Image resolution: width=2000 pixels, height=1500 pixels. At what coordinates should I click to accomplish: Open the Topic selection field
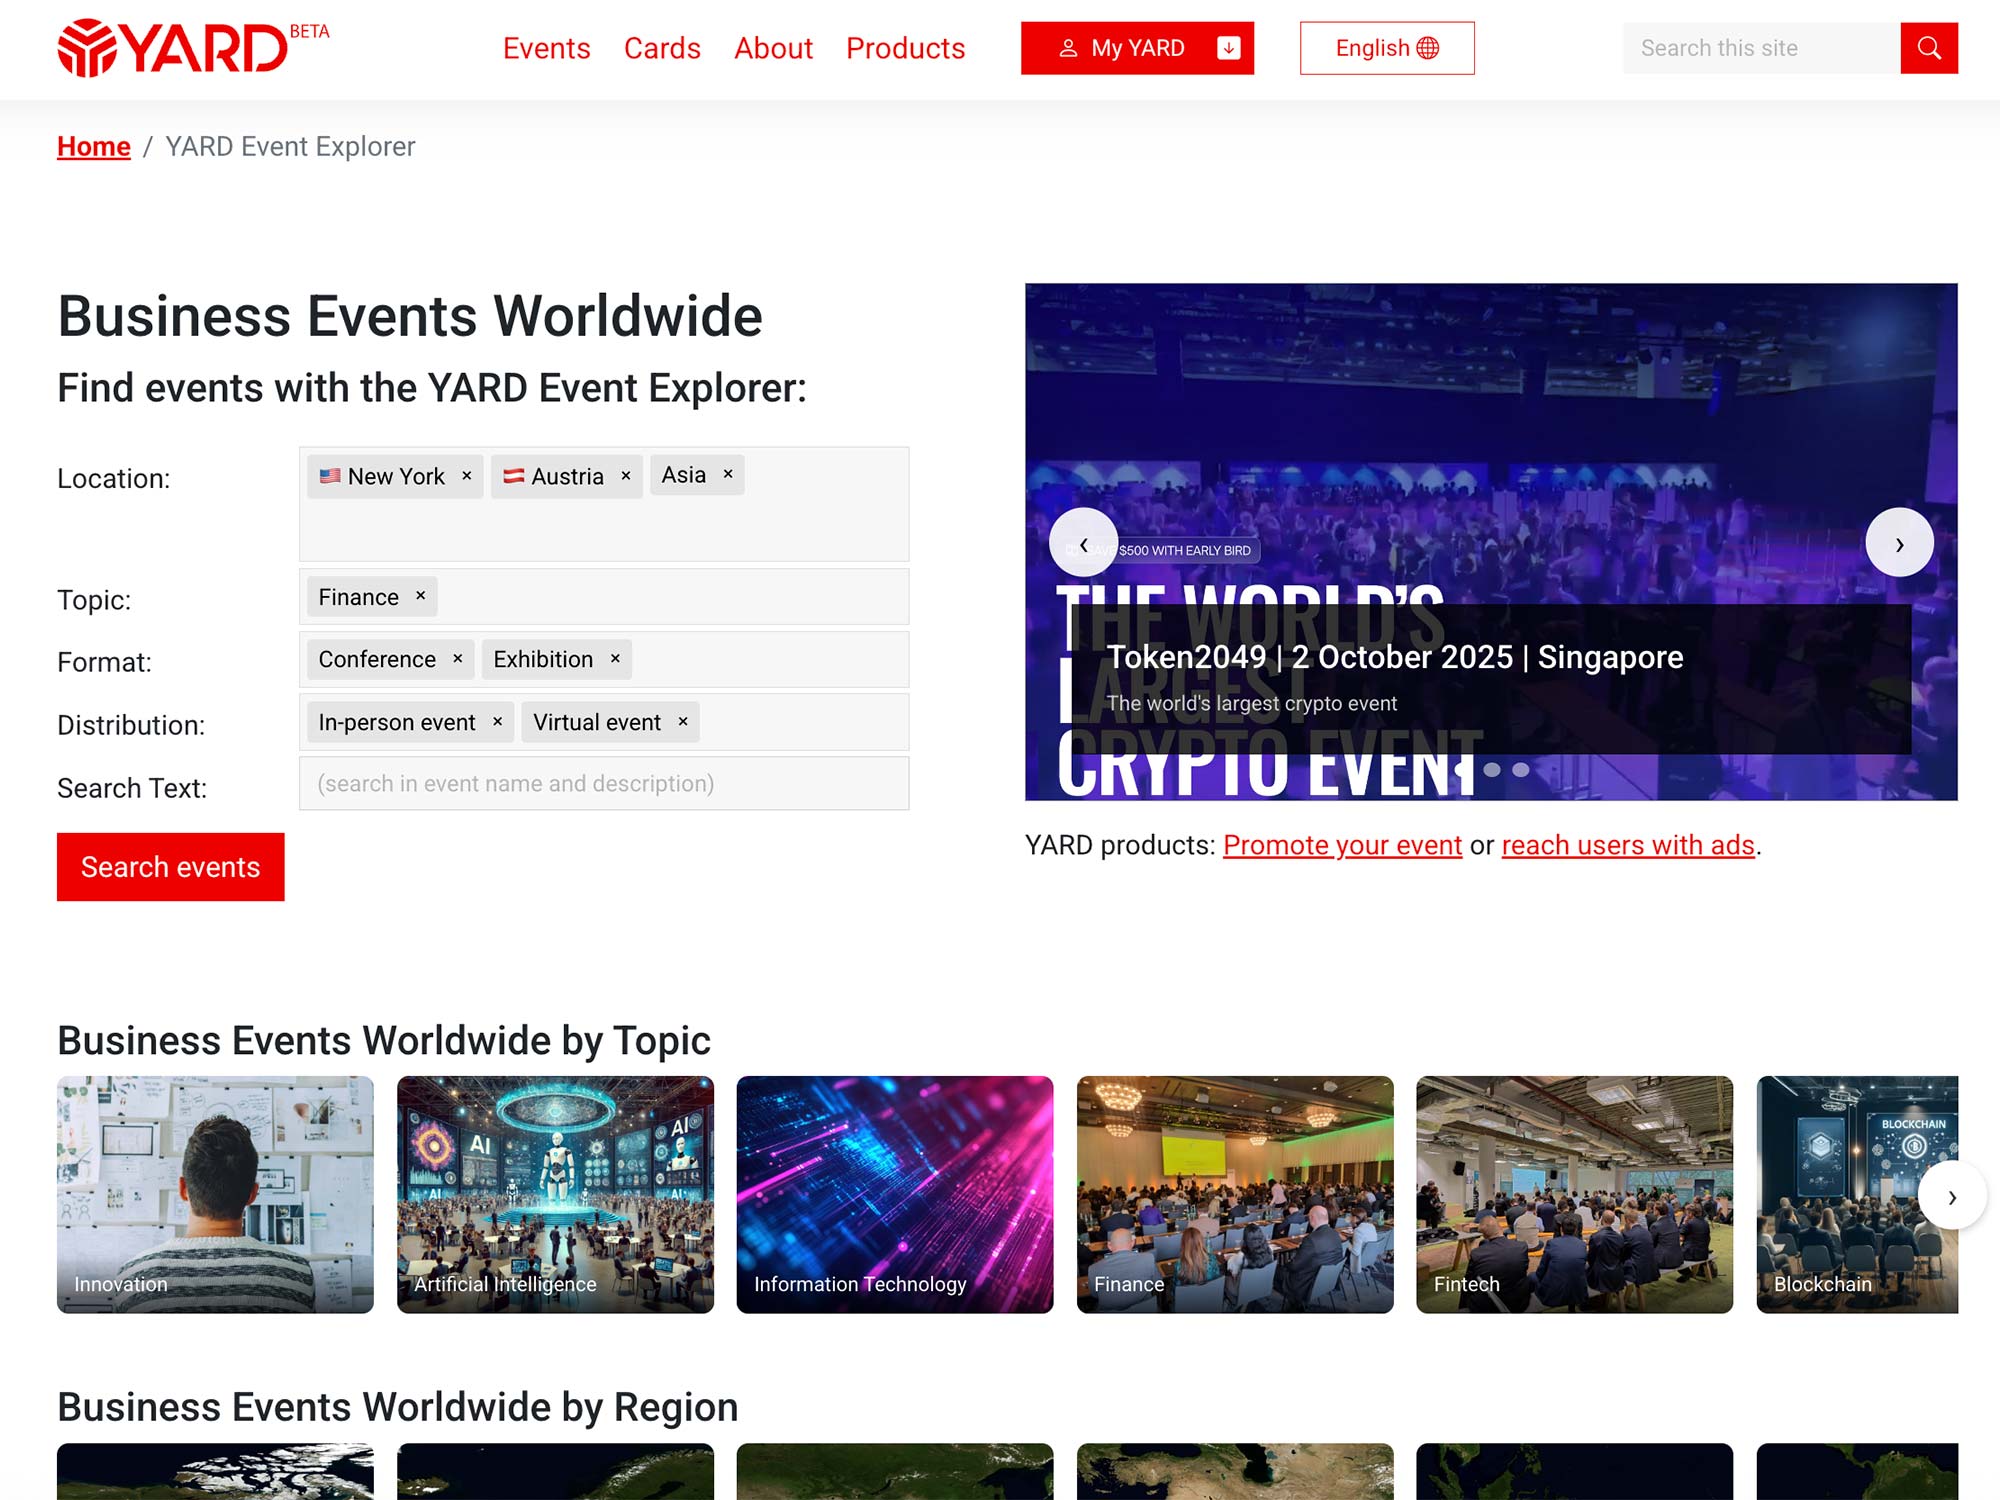(604, 597)
